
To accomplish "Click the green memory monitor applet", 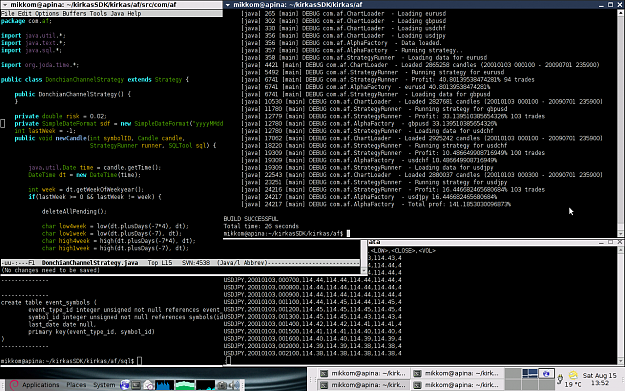I will click(185, 385).
